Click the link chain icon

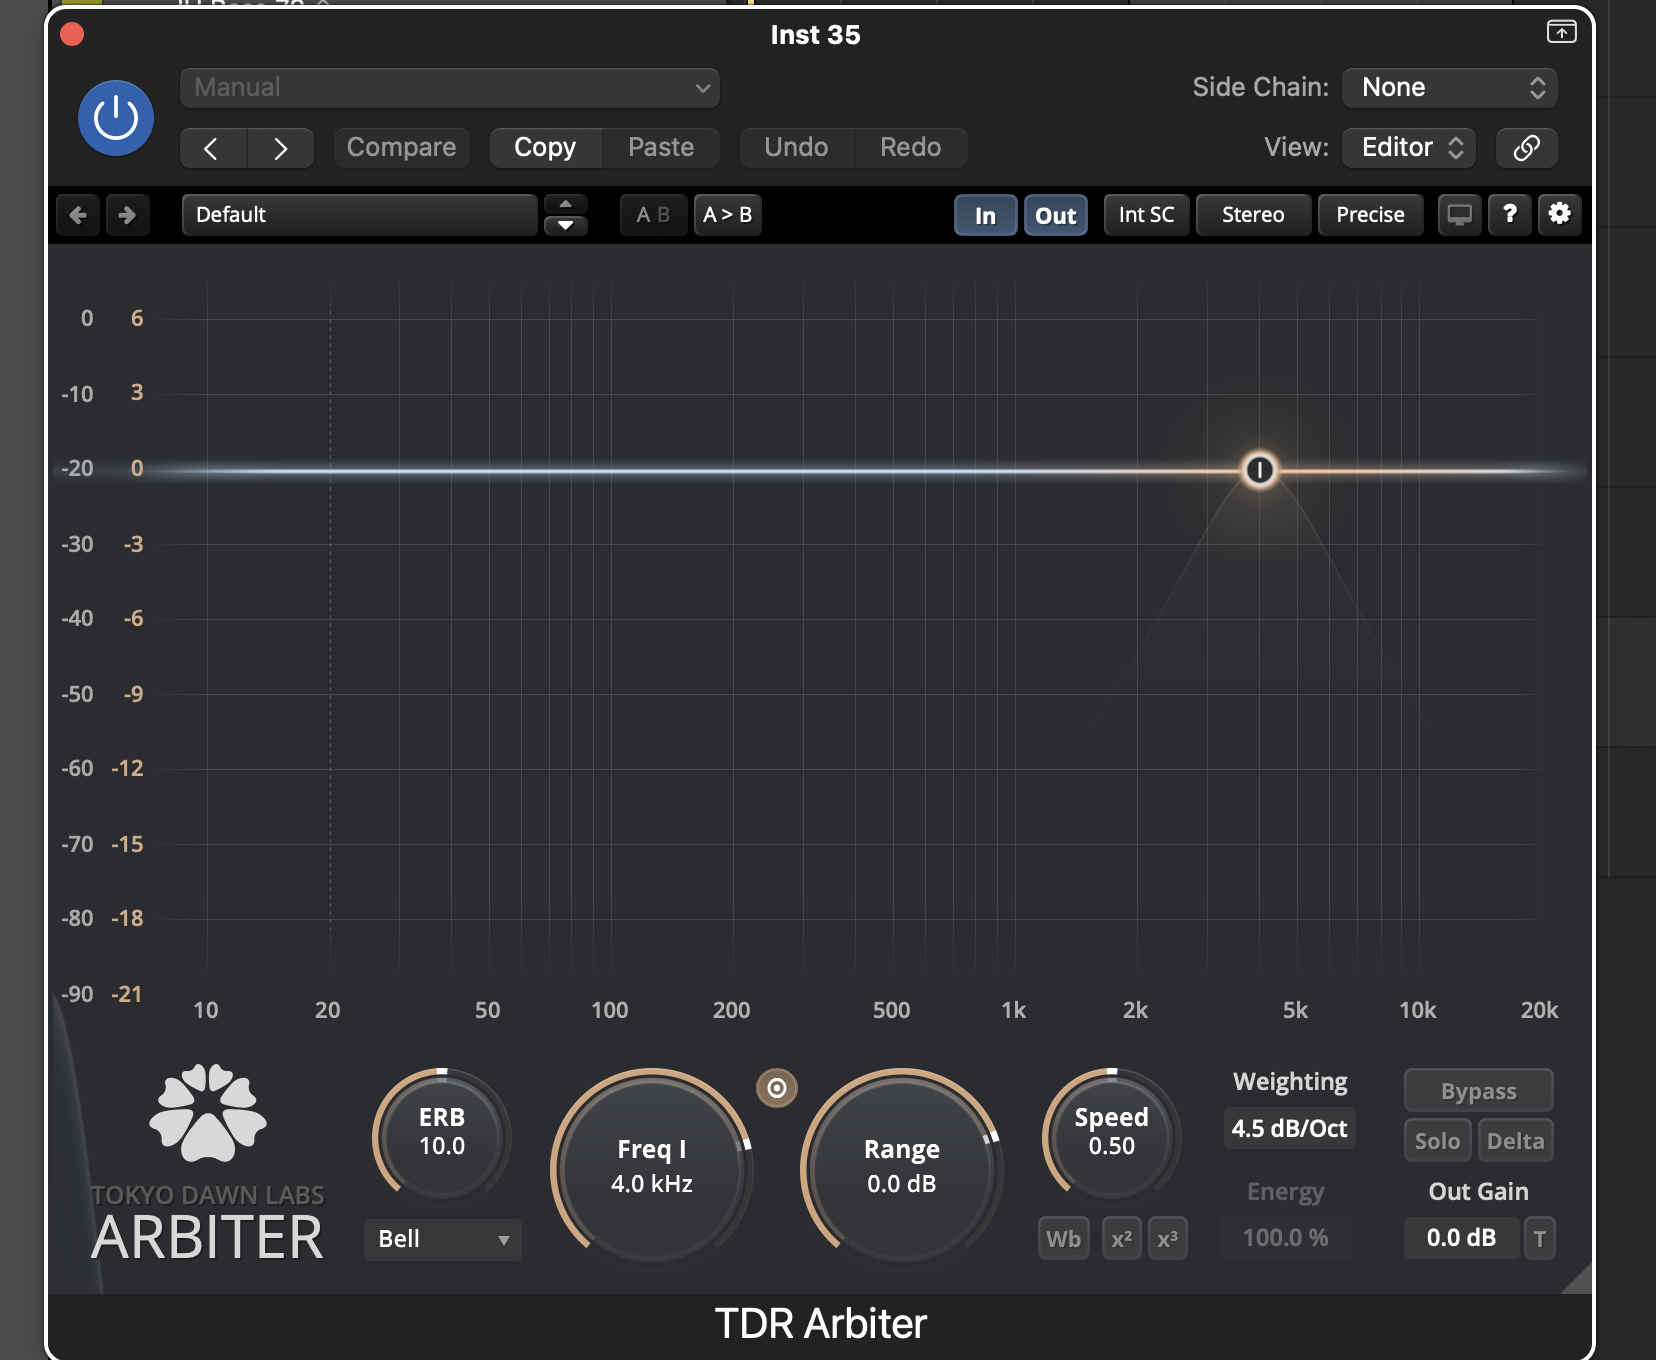pyautogui.click(x=1526, y=148)
